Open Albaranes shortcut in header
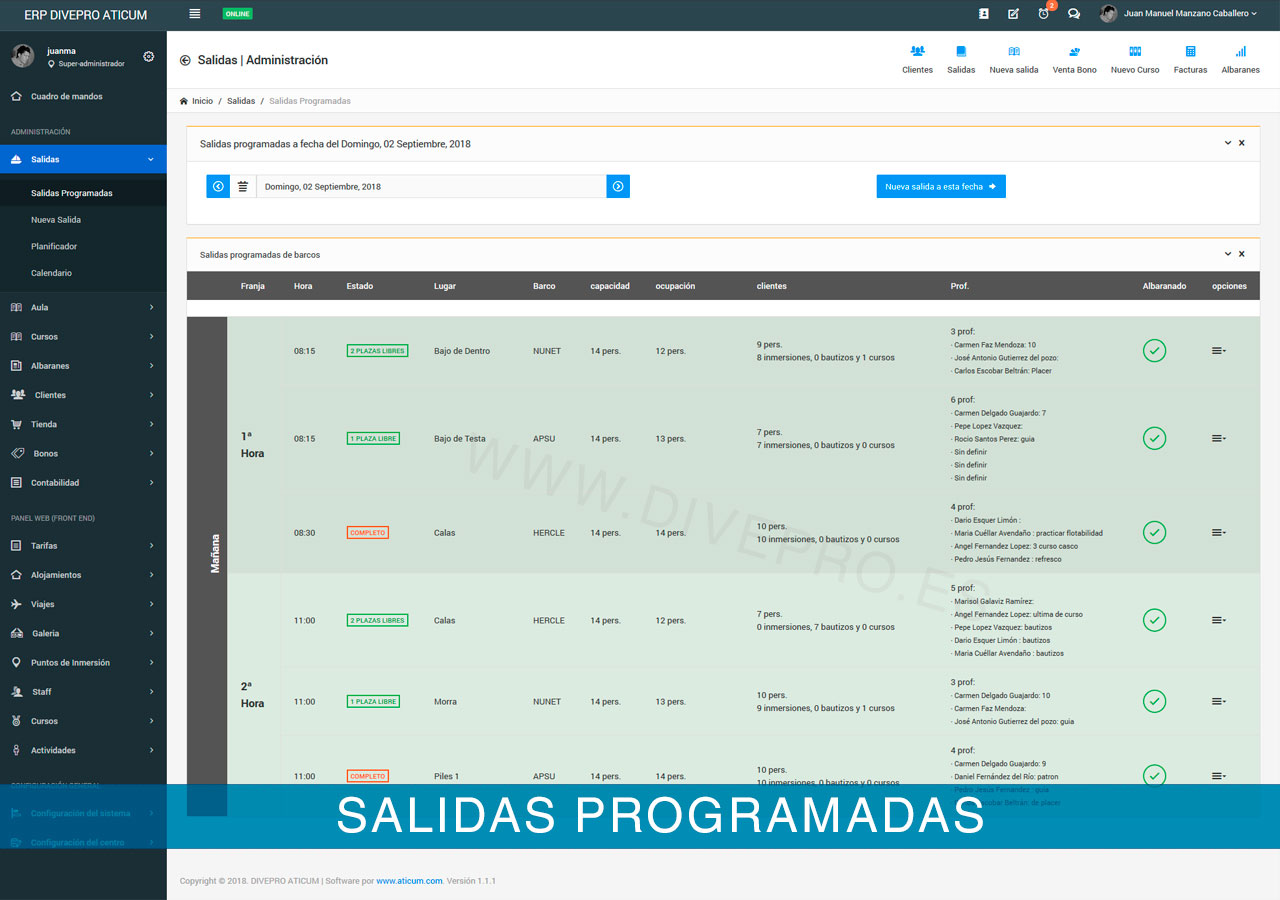 pyautogui.click(x=1240, y=60)
